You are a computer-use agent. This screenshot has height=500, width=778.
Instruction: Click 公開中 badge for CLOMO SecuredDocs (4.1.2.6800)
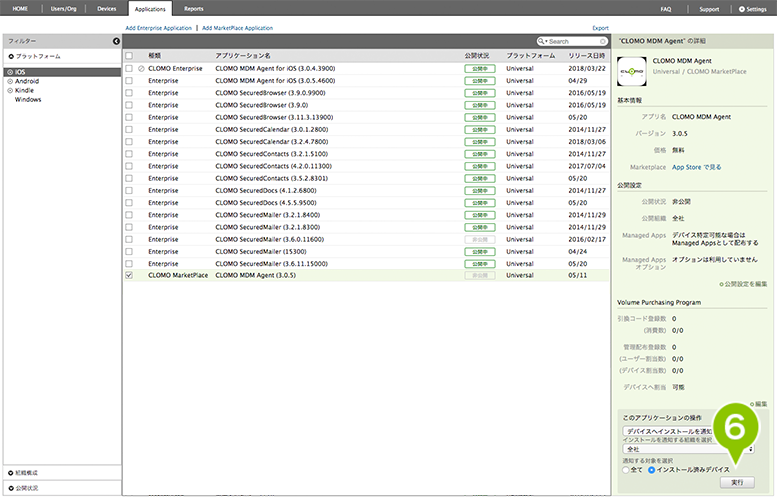click(x=479, y=190)
